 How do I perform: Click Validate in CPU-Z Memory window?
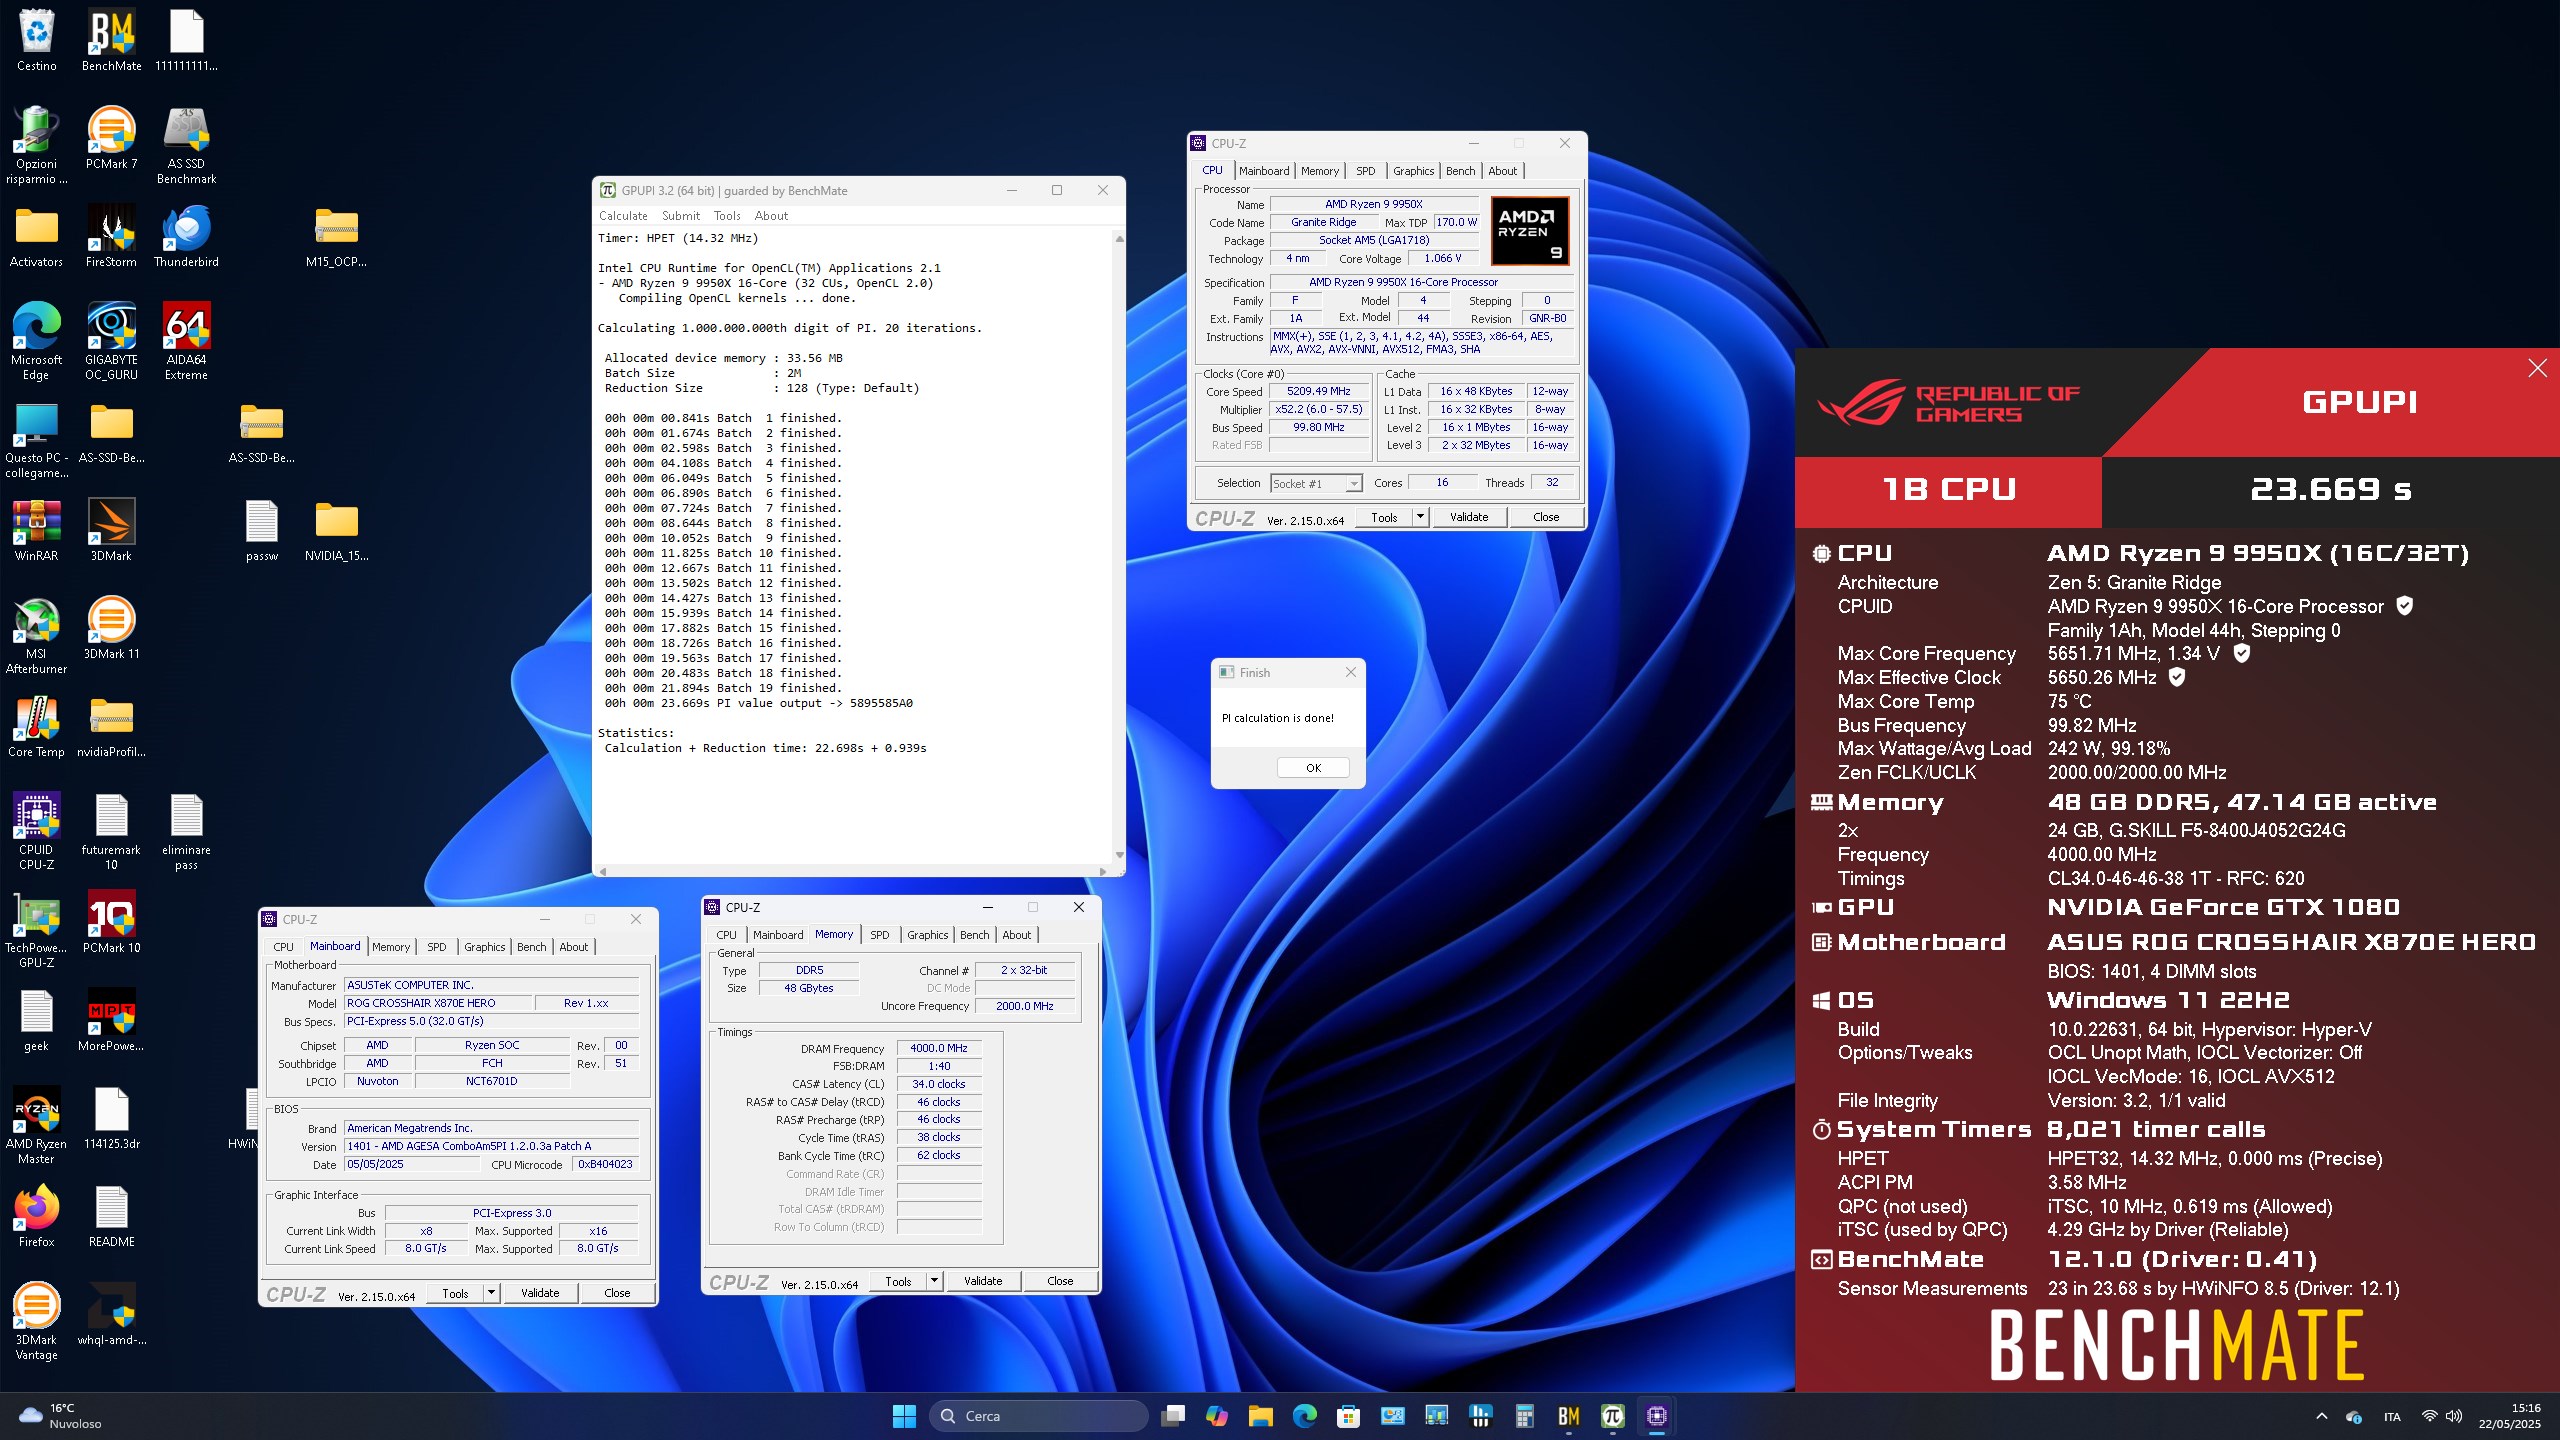[x=983, y=1281]
